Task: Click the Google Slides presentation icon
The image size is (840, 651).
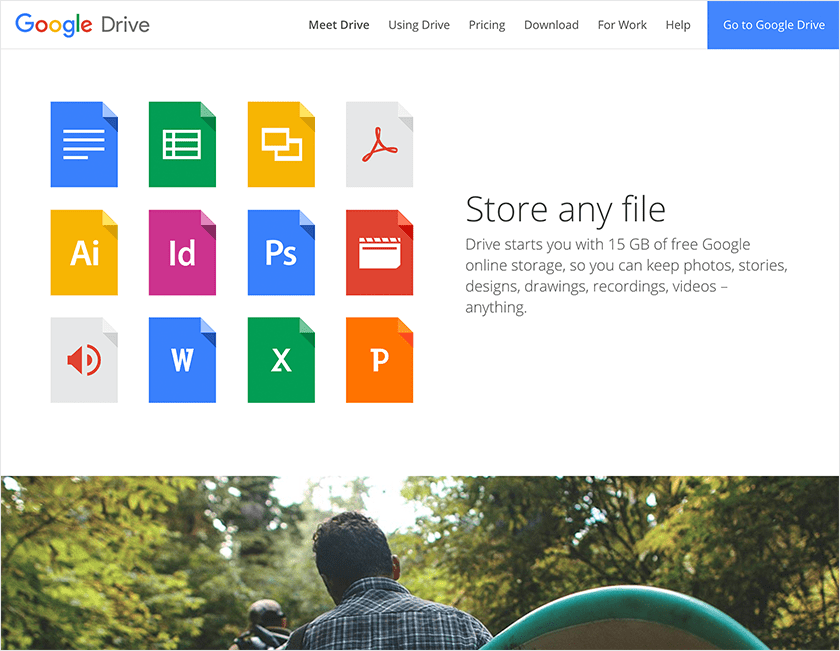Action: coord(281,144)
